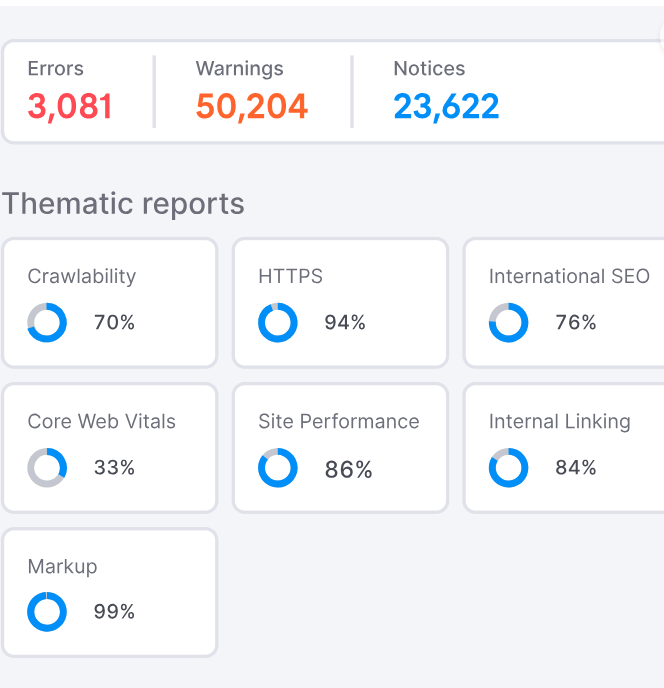Click the HTTPS donut chart icon

click(278, 323)
